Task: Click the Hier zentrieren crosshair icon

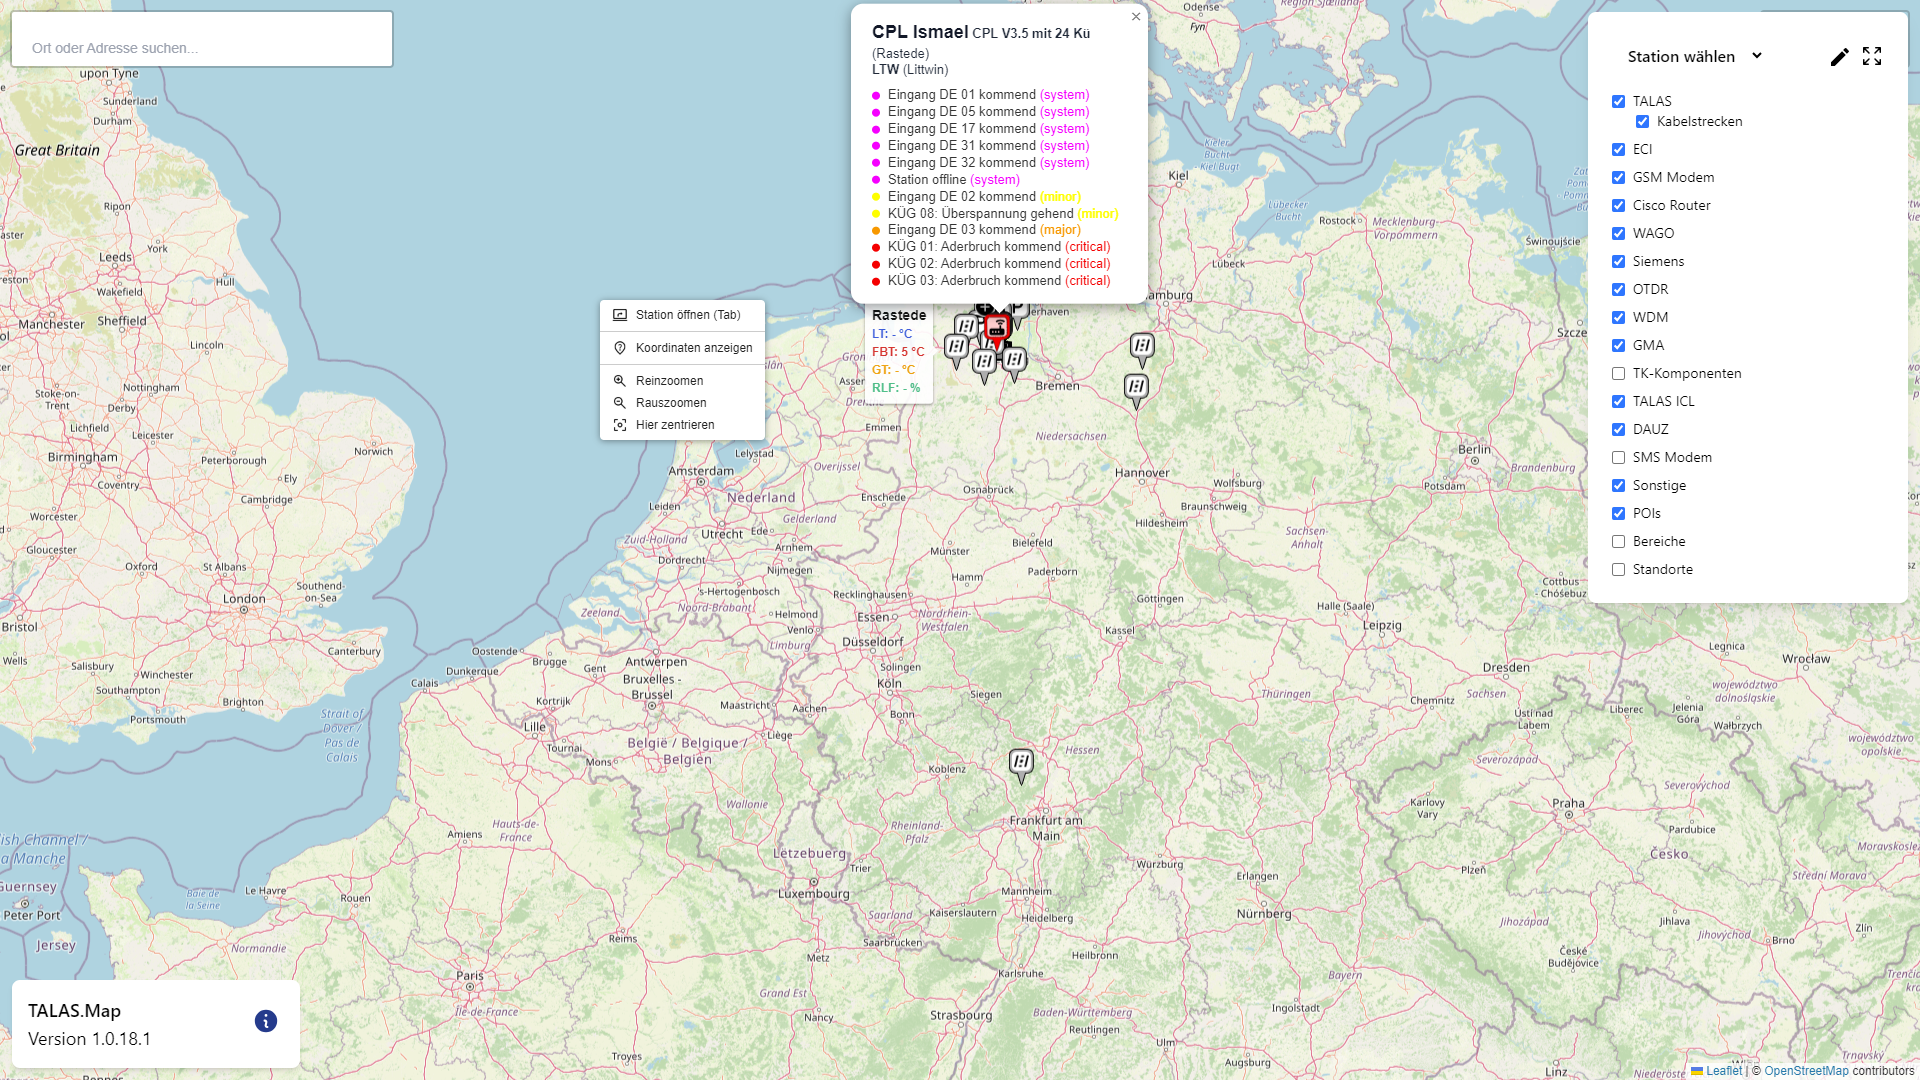Action: pos(620,425)
